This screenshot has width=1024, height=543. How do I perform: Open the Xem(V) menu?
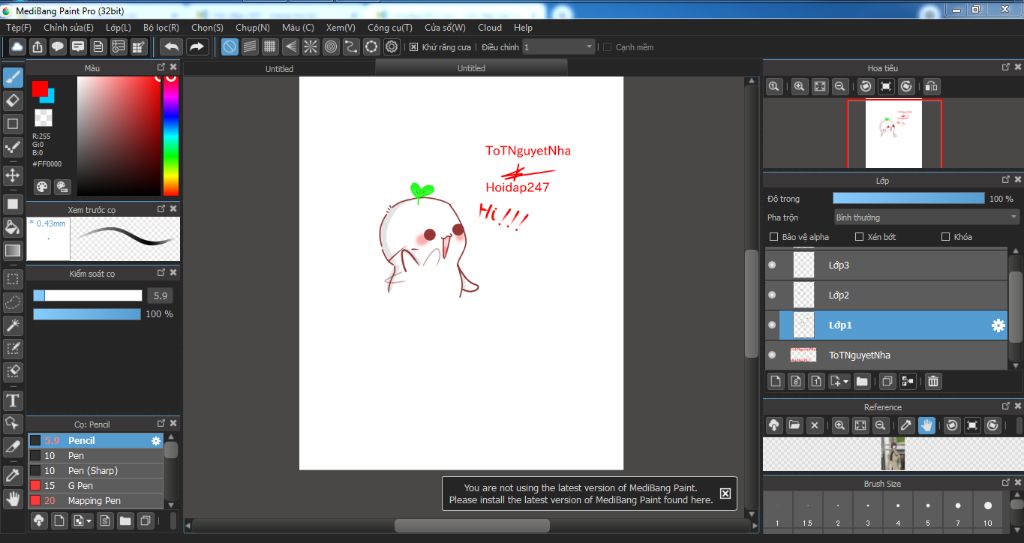(x=341, y=27)
